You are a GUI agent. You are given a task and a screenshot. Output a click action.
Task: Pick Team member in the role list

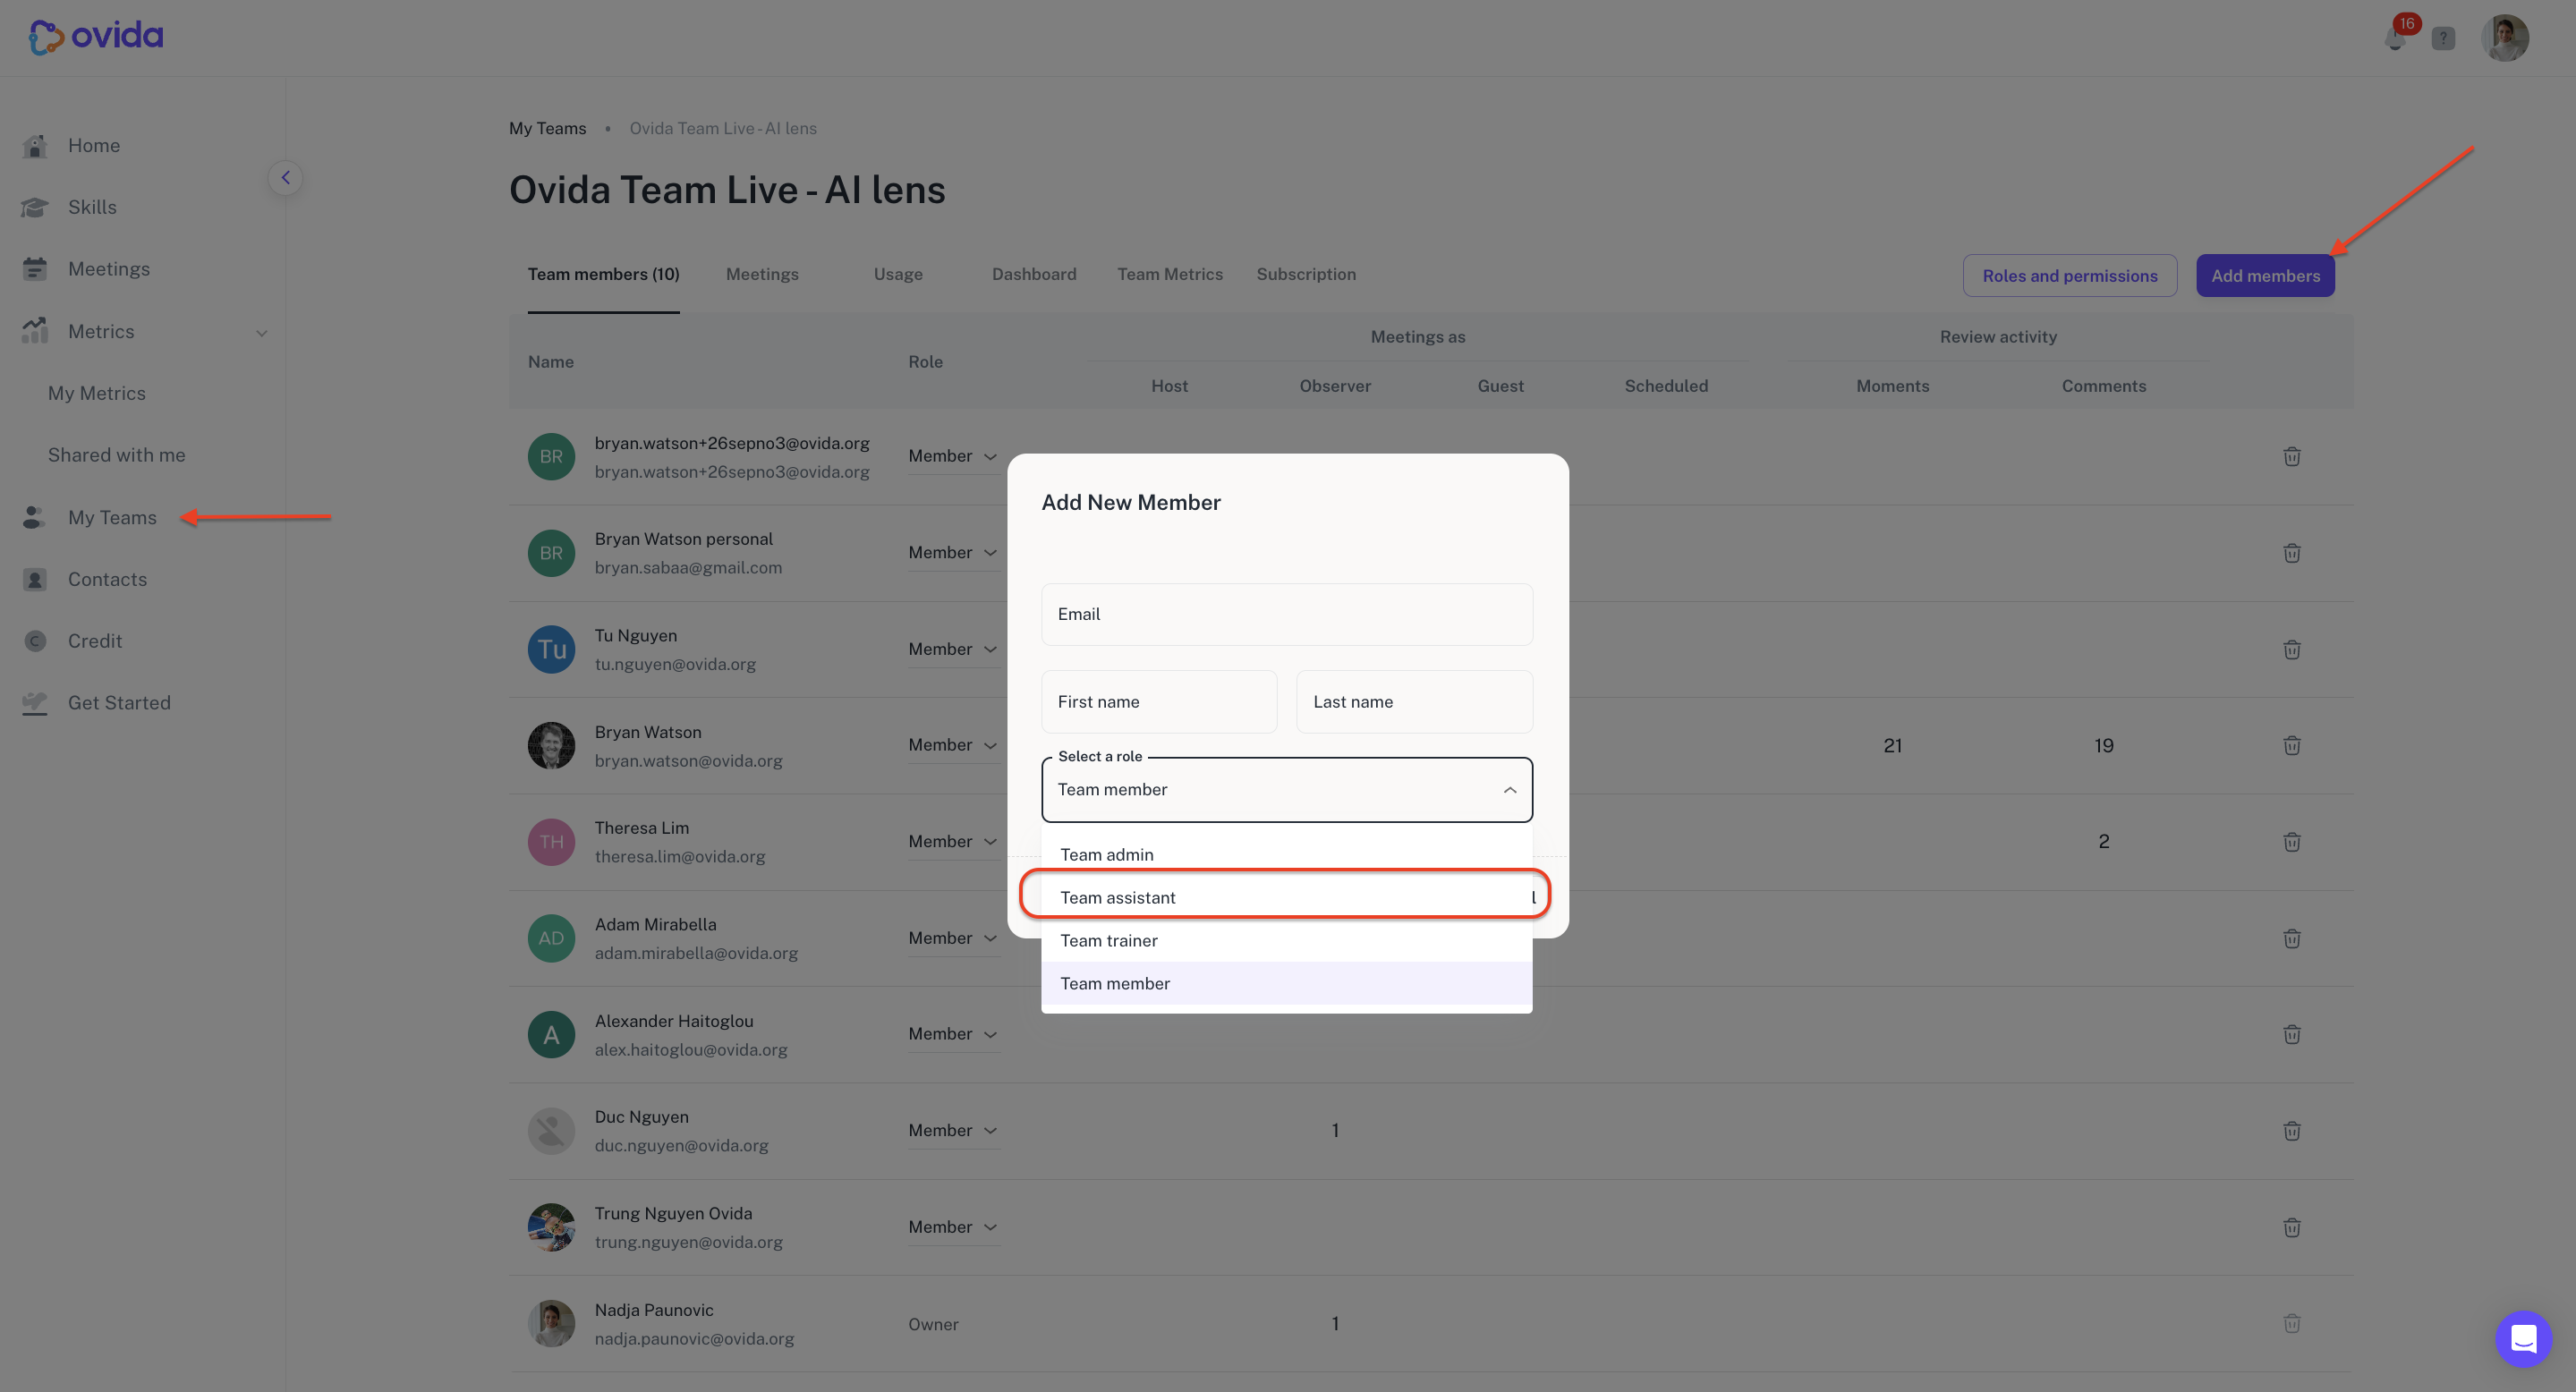click(1286, 984)
